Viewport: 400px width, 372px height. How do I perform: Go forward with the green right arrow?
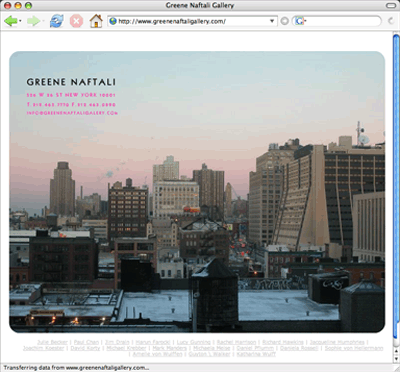tap(33, 21)
